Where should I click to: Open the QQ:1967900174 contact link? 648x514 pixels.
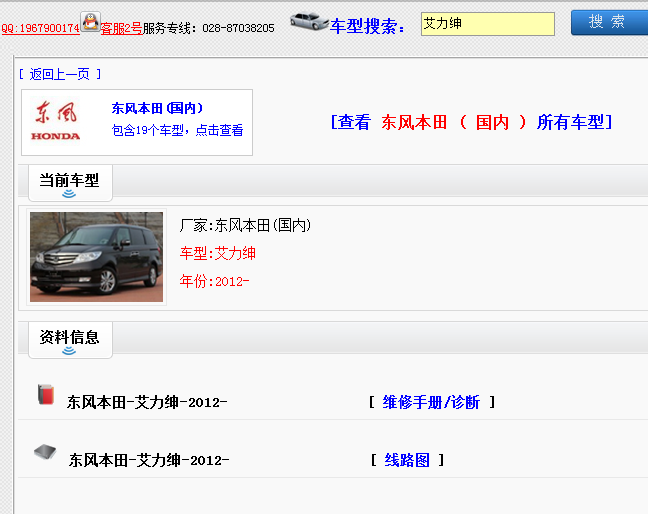(x=40, y=28)
